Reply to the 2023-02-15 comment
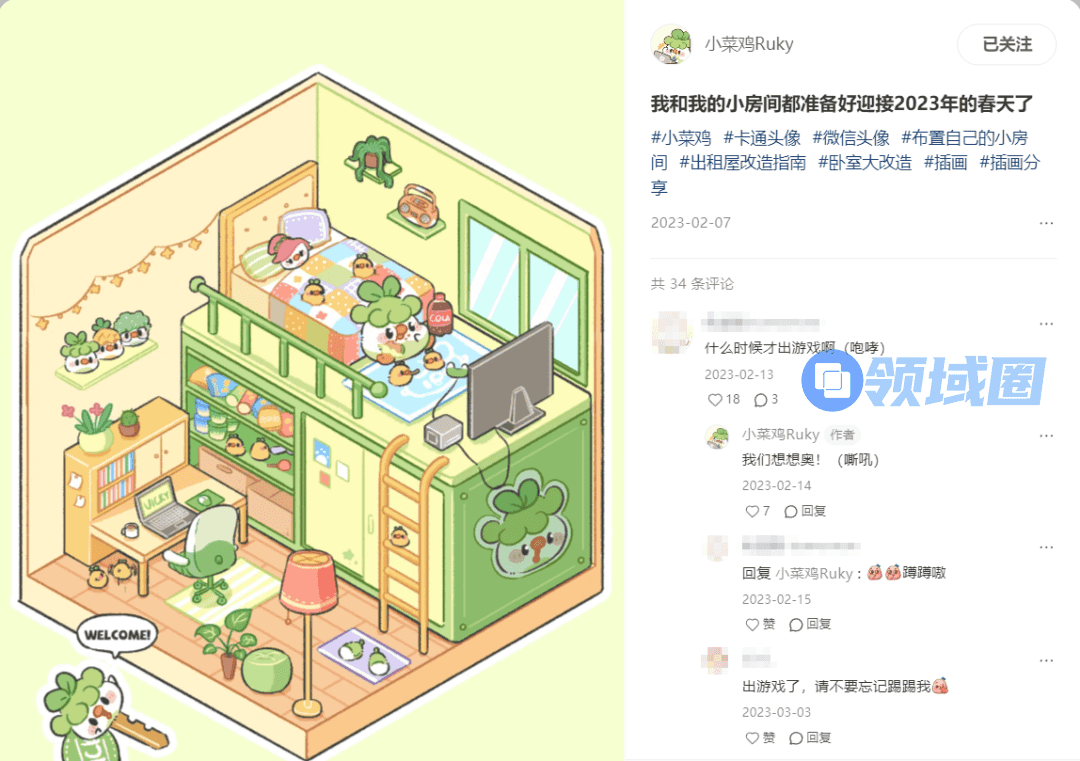The image size is (1080, 761). coord(810,624)
